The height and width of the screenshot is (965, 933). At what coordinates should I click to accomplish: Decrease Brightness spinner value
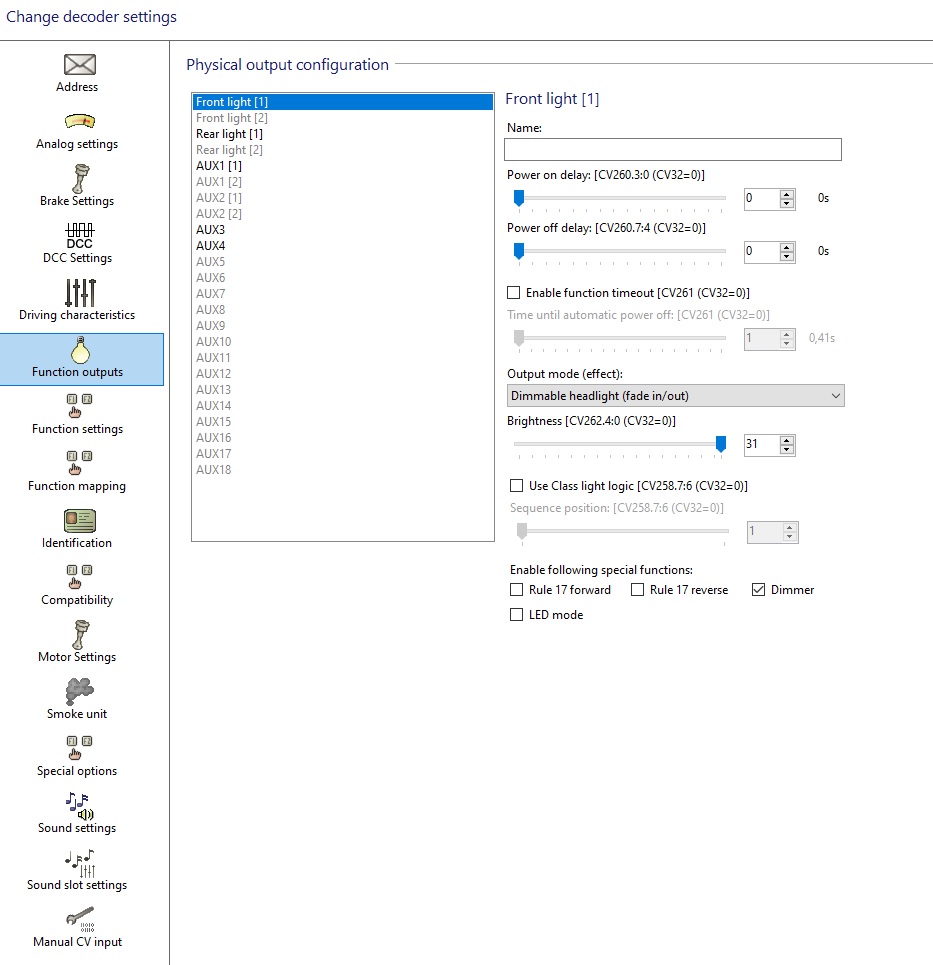pyautogui.click(x=787, y=449)
